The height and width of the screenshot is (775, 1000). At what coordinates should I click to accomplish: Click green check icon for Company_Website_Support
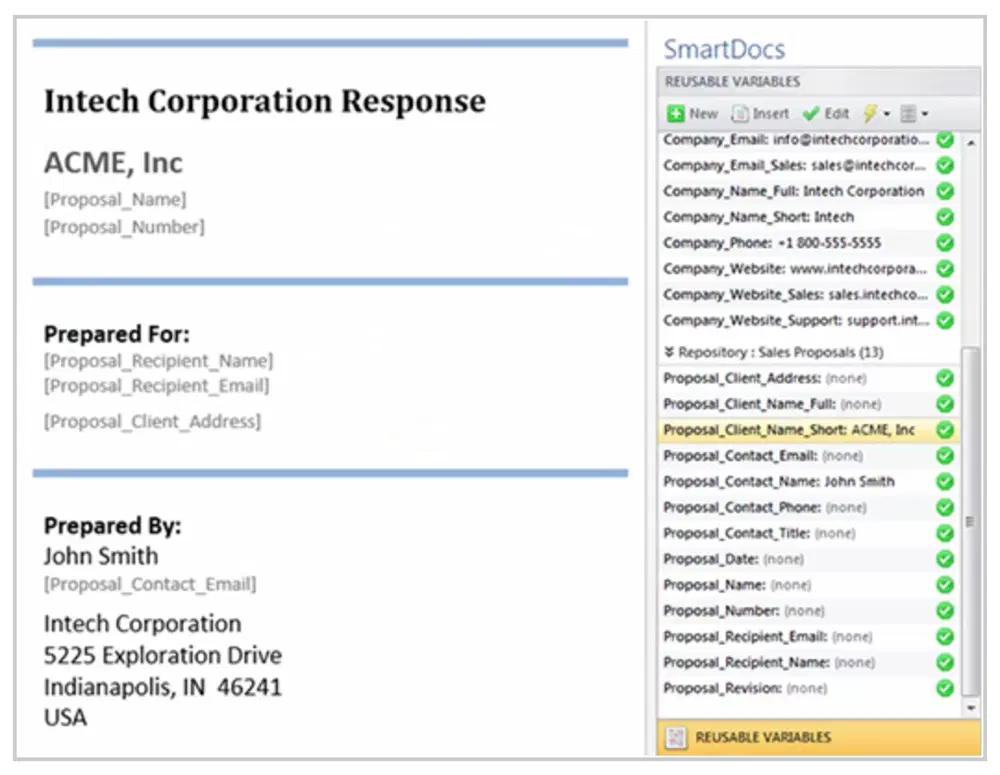tap(945, 320)
